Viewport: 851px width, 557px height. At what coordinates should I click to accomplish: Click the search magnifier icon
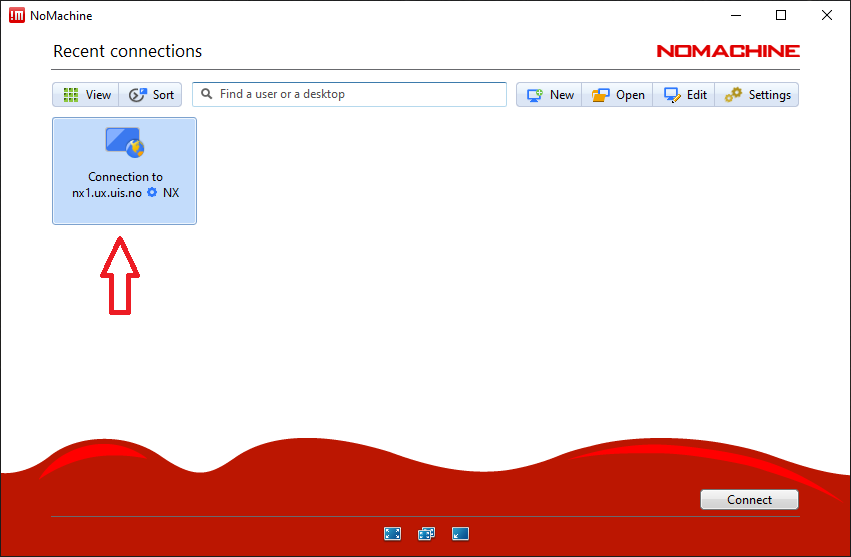click(x=206, y=94)
